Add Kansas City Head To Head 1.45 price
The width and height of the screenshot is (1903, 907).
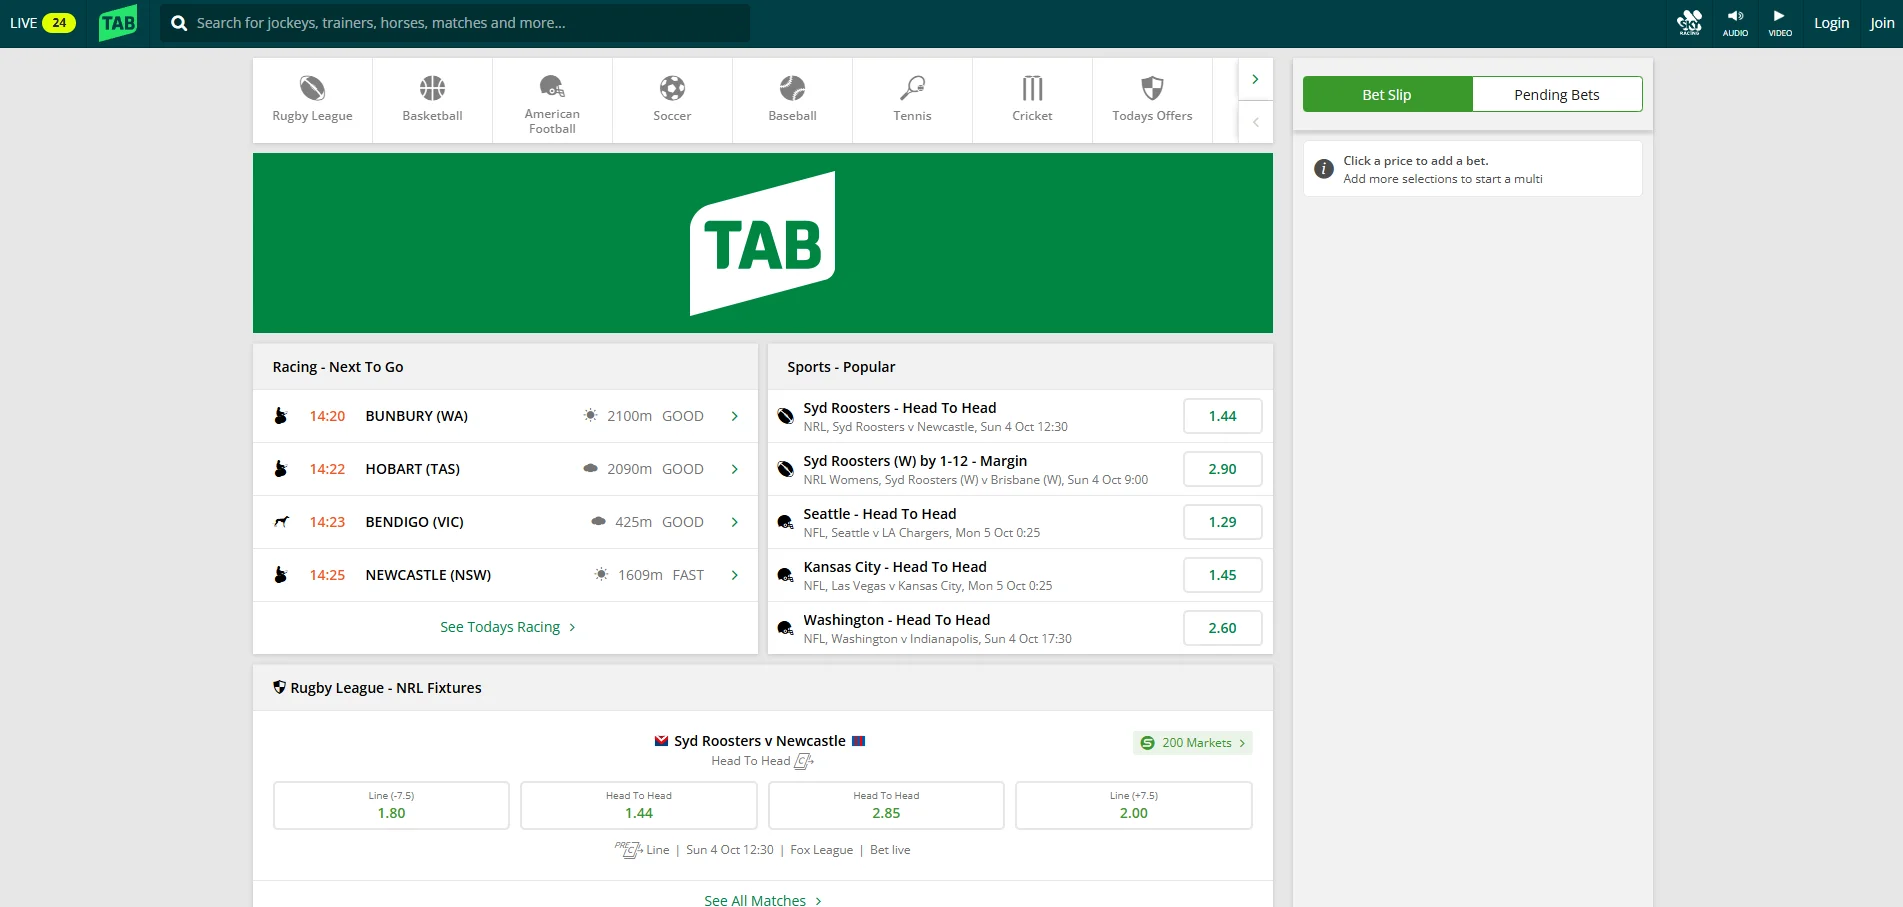[x=1222, y=575]
